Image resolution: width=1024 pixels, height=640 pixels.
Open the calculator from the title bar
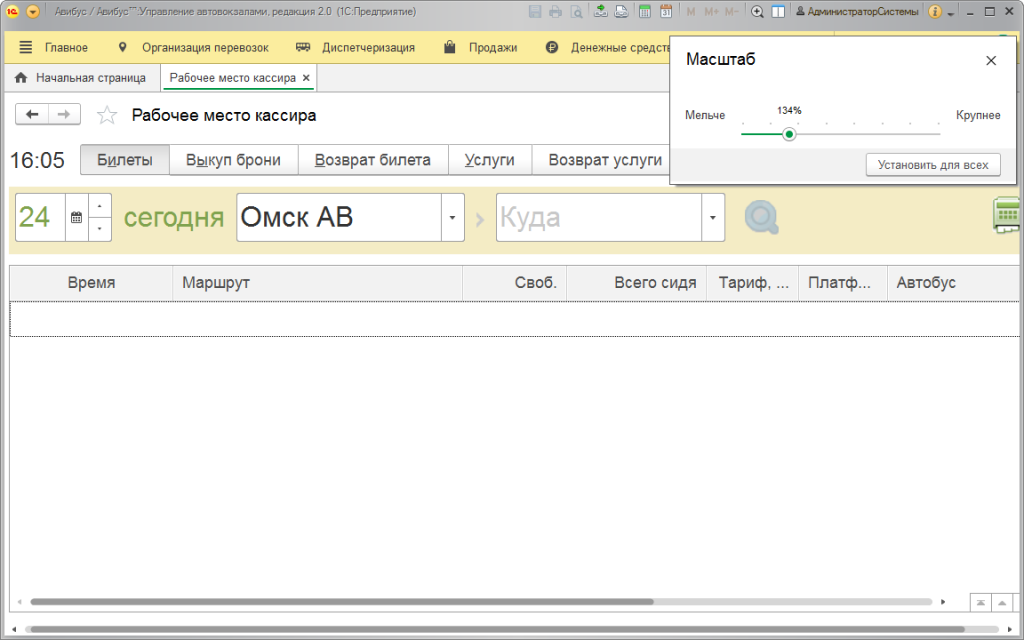click(644, 12)
